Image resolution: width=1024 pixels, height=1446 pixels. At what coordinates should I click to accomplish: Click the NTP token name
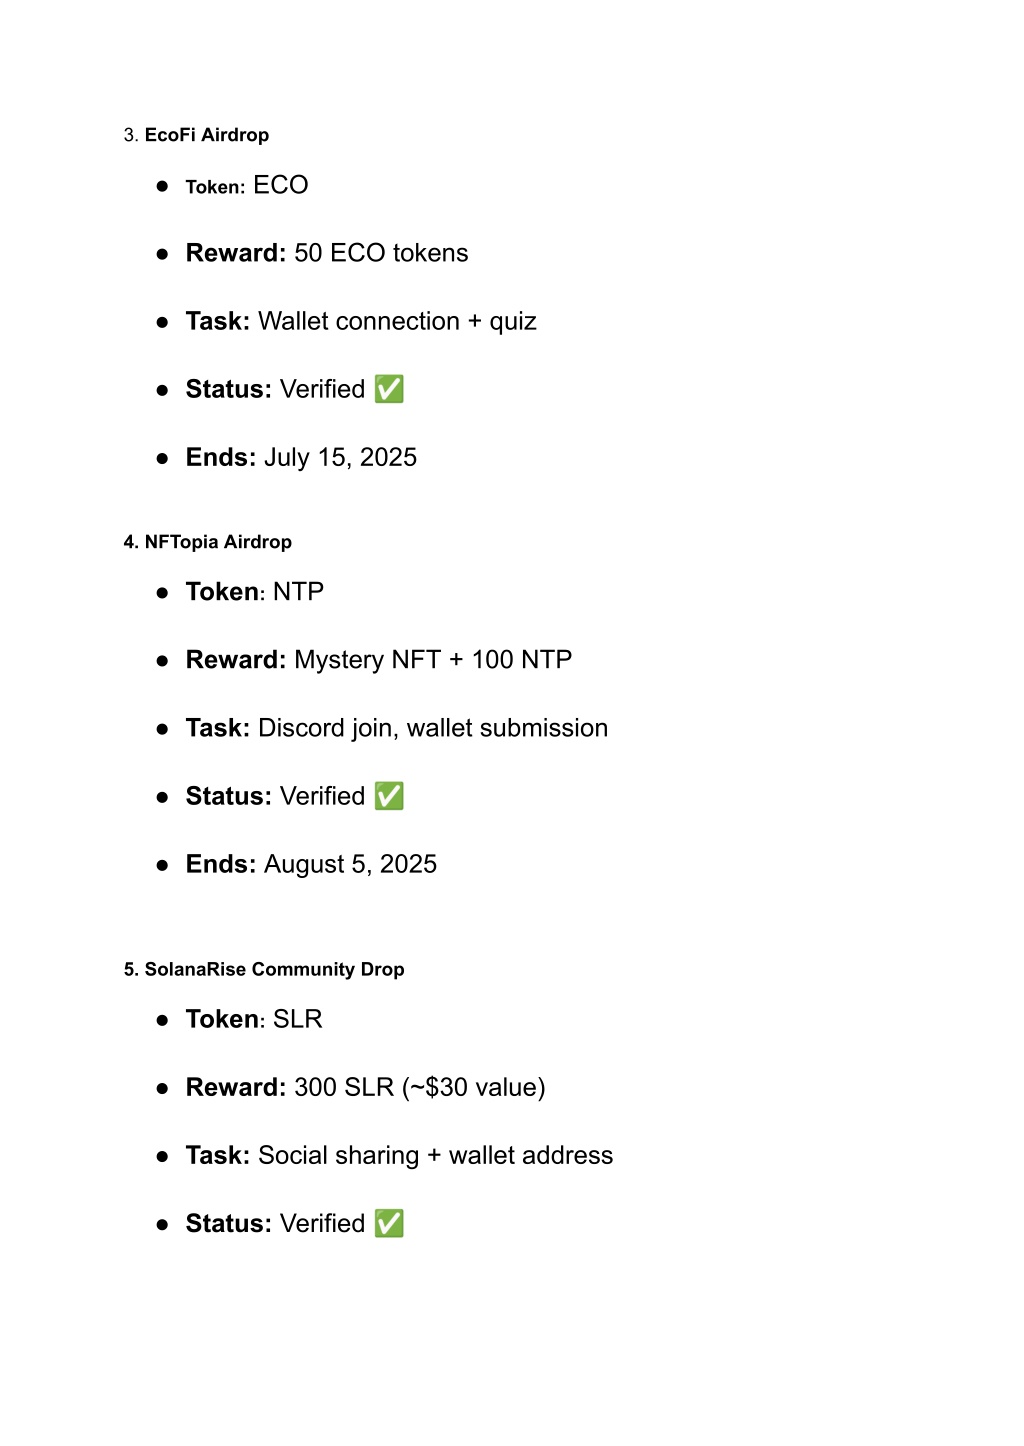[x=298, y=592]
